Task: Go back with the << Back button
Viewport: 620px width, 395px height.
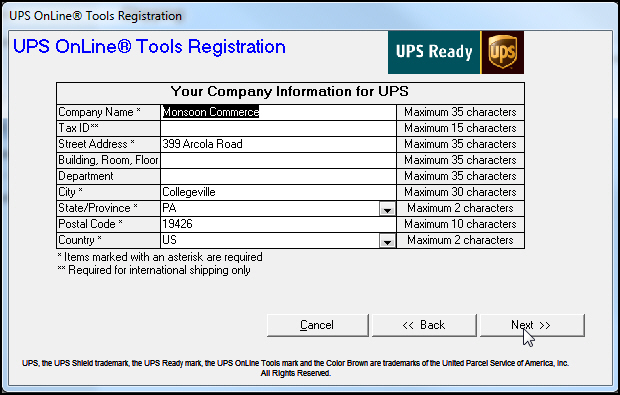Action: 424,325
